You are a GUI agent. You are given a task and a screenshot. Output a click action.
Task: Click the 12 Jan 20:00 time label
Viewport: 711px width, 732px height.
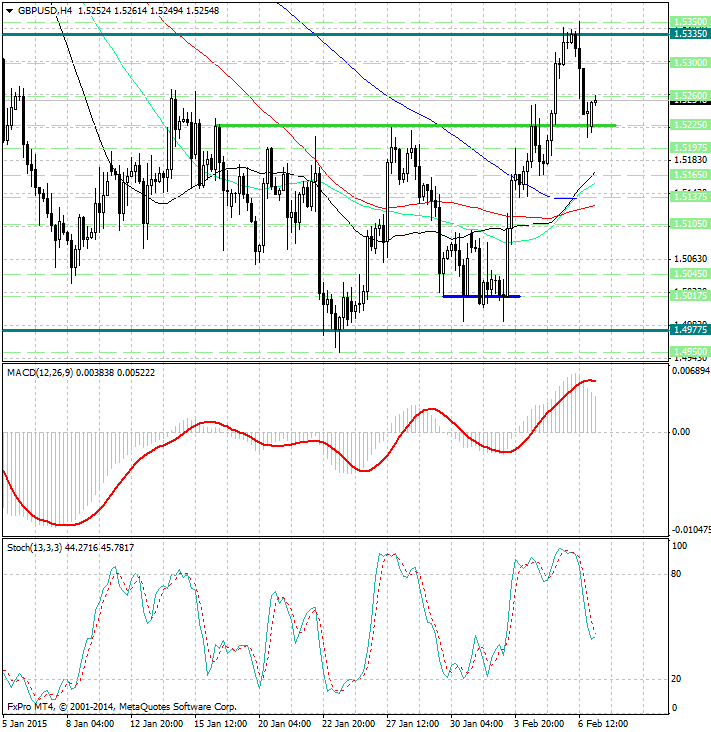coord(156,724)
